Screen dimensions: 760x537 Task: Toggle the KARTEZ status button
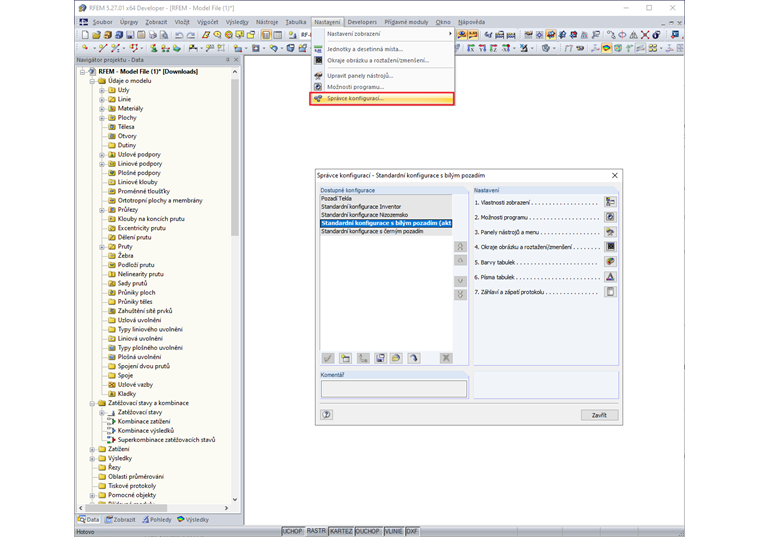tap(341, 531)
